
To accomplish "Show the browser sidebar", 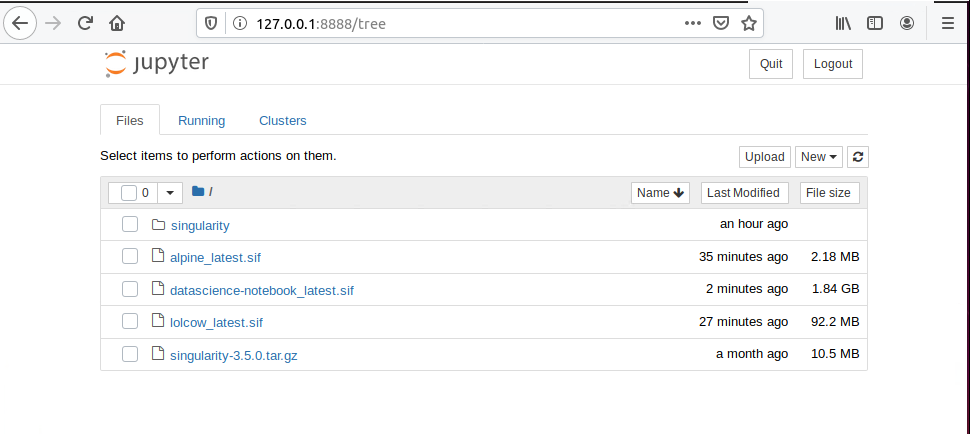I will tap(874, 23).
